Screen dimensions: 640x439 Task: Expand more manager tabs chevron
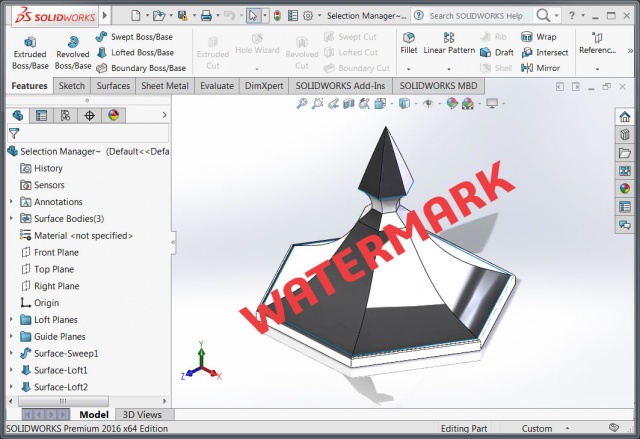pos(164,115)
